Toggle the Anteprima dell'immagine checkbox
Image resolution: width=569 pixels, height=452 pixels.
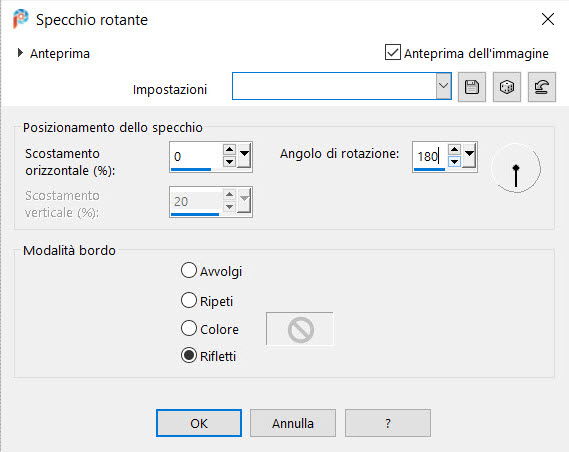click(393, 52)
